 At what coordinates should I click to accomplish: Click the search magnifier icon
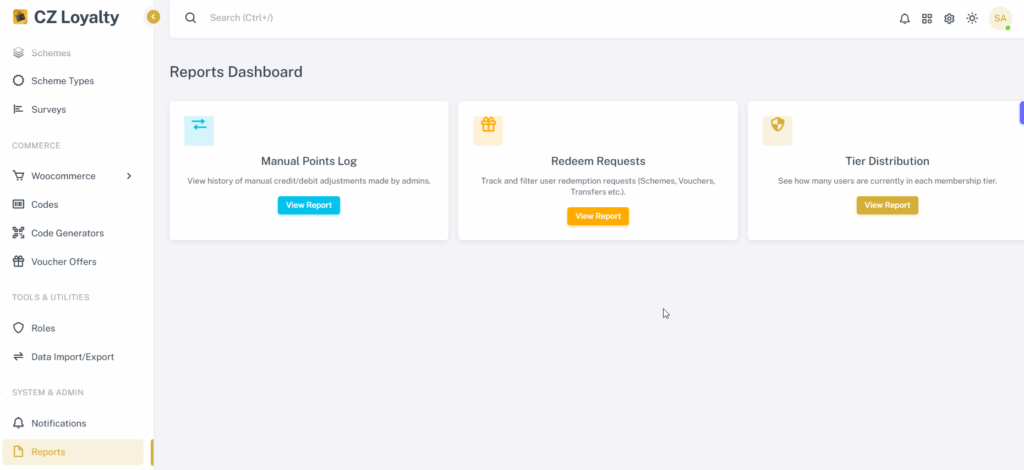tap(191, 18)
